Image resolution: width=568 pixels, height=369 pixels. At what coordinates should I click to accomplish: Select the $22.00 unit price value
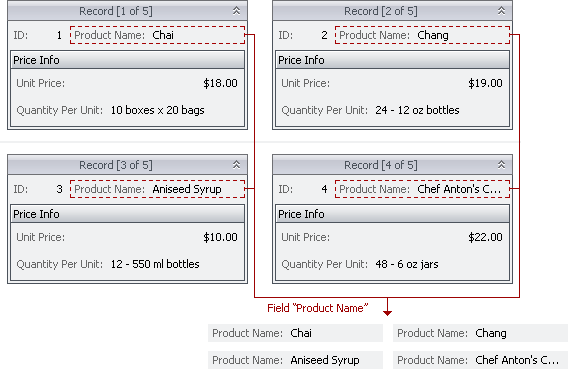pos(485,237)
